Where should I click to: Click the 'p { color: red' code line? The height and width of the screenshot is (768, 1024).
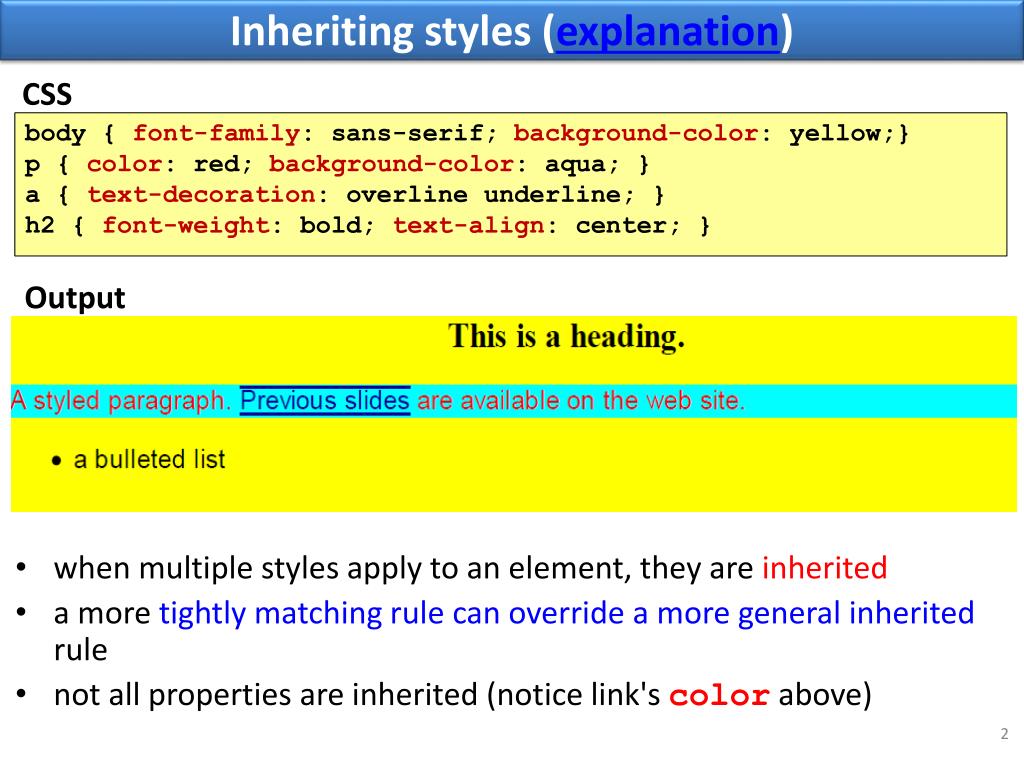337,164
